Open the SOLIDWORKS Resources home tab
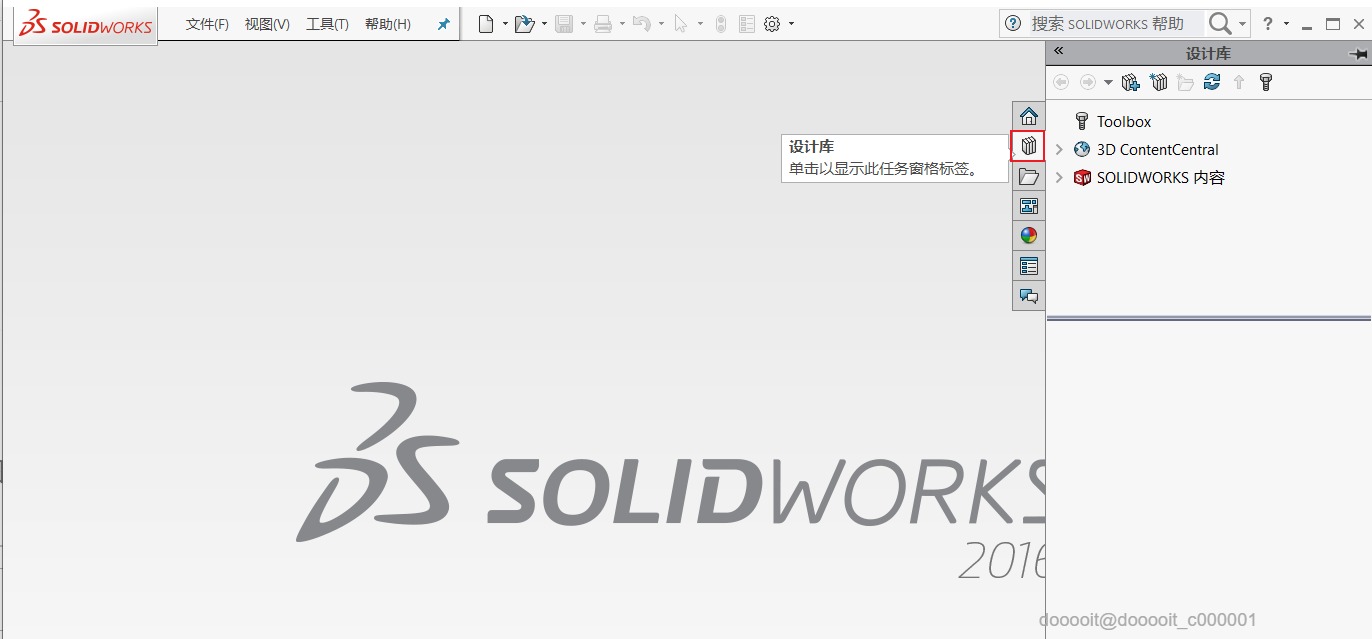1372x639 pixels. pyautogui.click(x=1029, y=116)
